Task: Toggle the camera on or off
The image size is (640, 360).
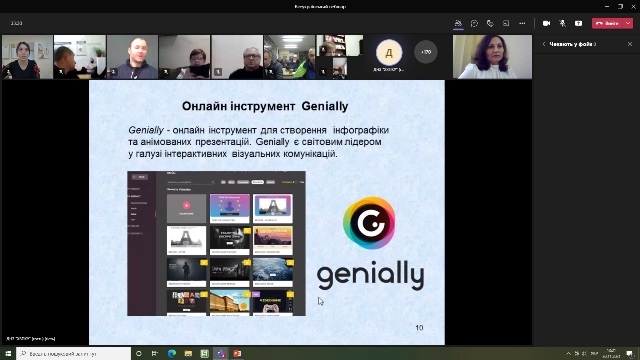Action: click(x=546, y=23)
